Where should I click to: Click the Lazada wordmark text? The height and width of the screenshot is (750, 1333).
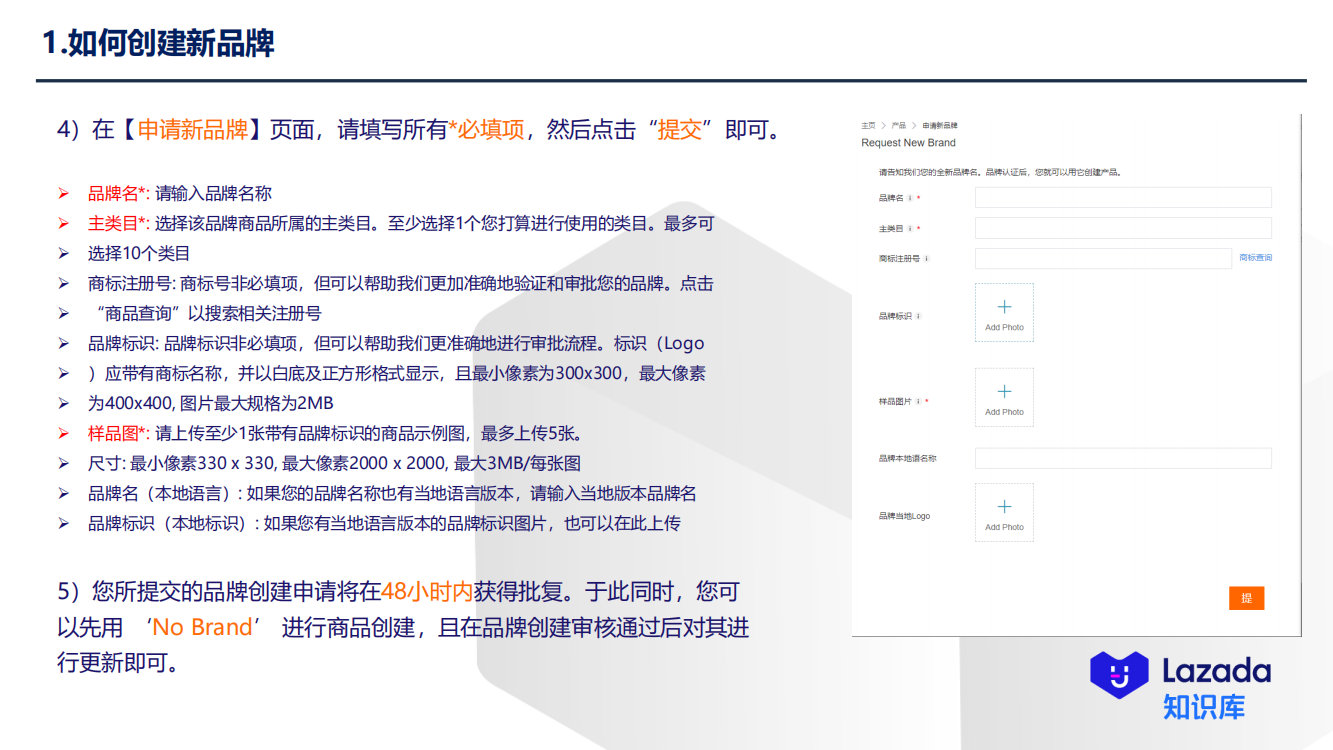click(1216, 670)
